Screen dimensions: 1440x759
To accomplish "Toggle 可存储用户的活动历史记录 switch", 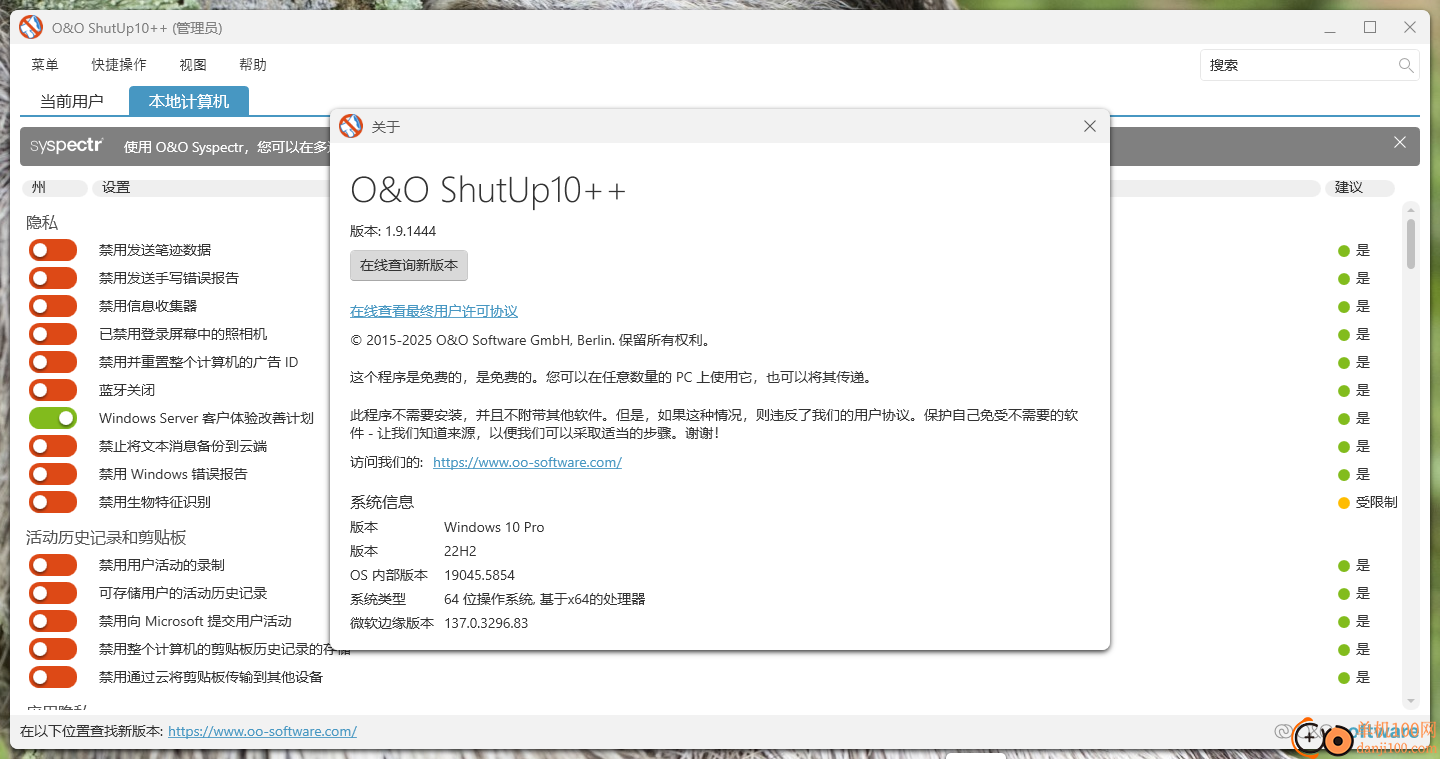I will click(x=53, y=593).
